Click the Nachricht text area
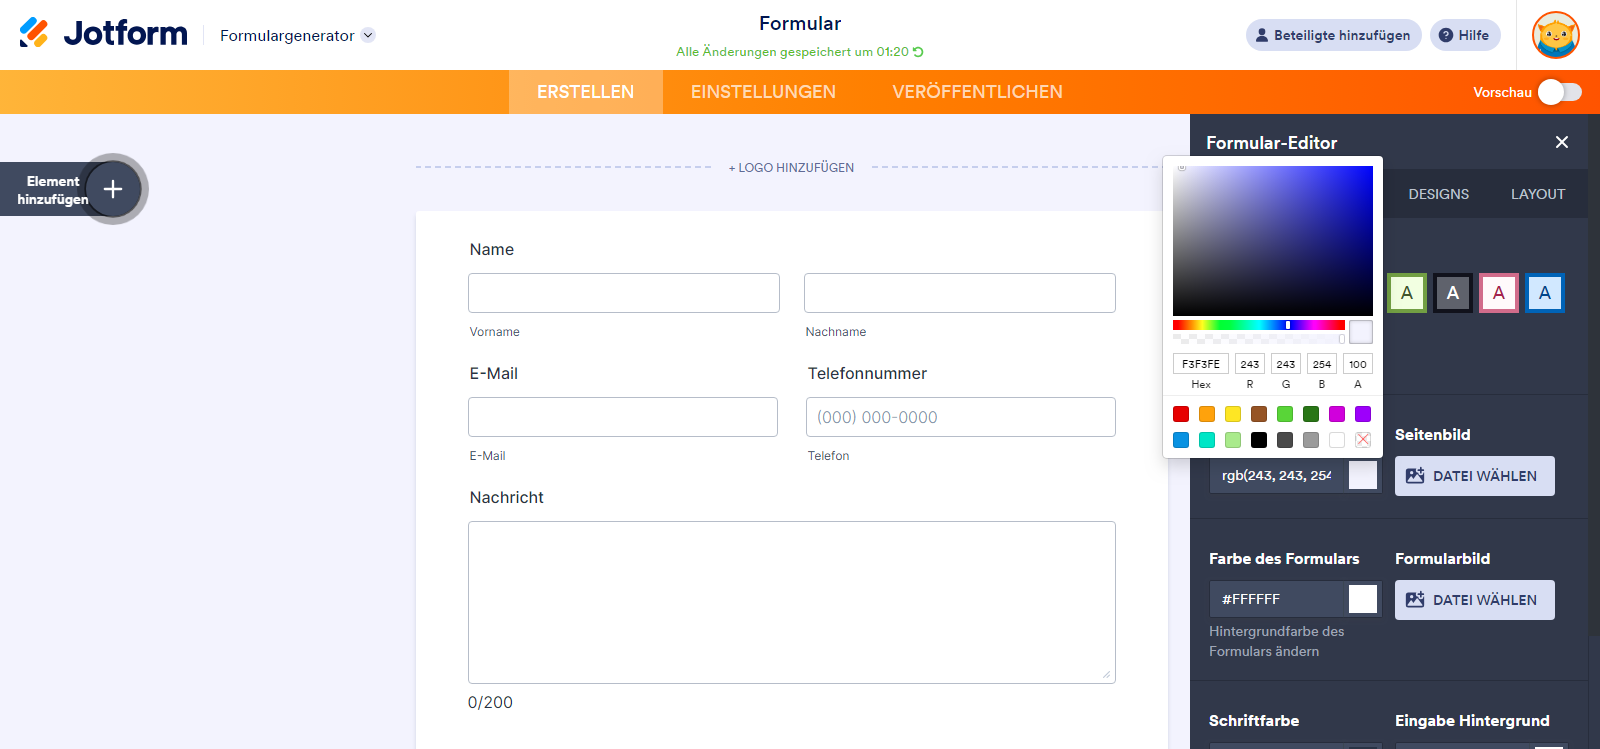Image resolution: width=1600 pixels, height=749 pixels. (791, 602)
